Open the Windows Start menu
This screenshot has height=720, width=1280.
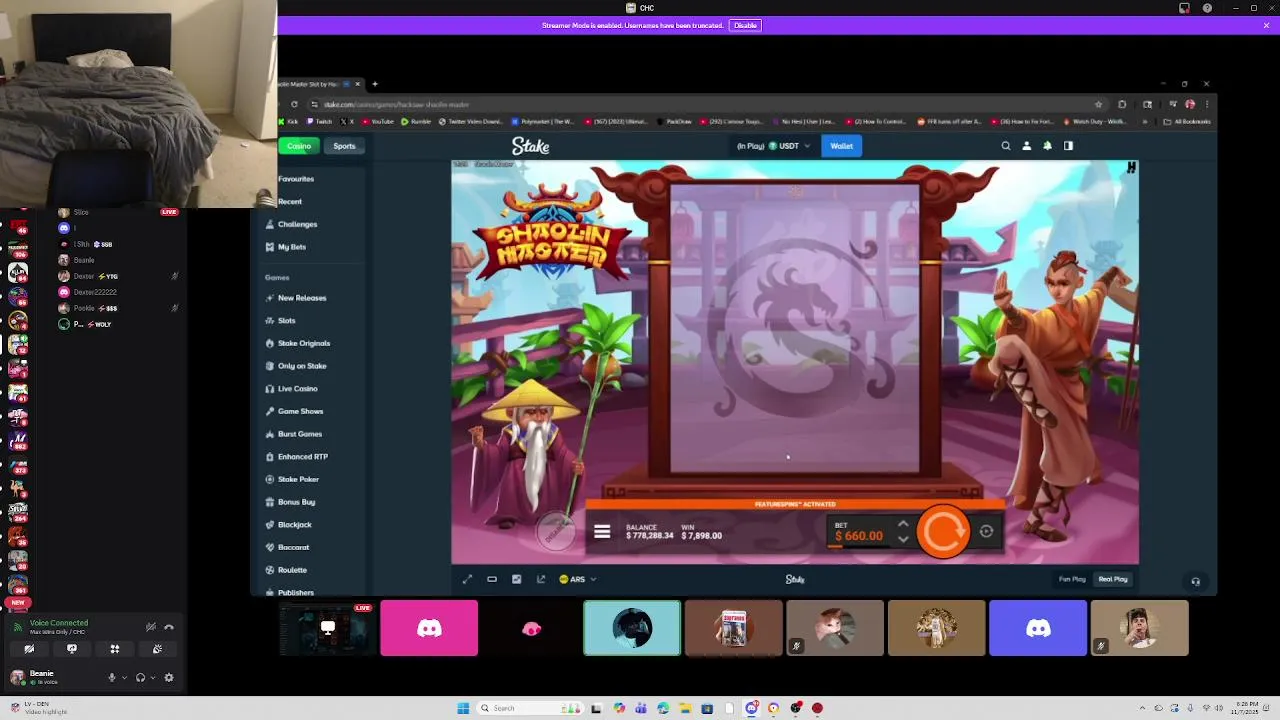coord(463,708)
